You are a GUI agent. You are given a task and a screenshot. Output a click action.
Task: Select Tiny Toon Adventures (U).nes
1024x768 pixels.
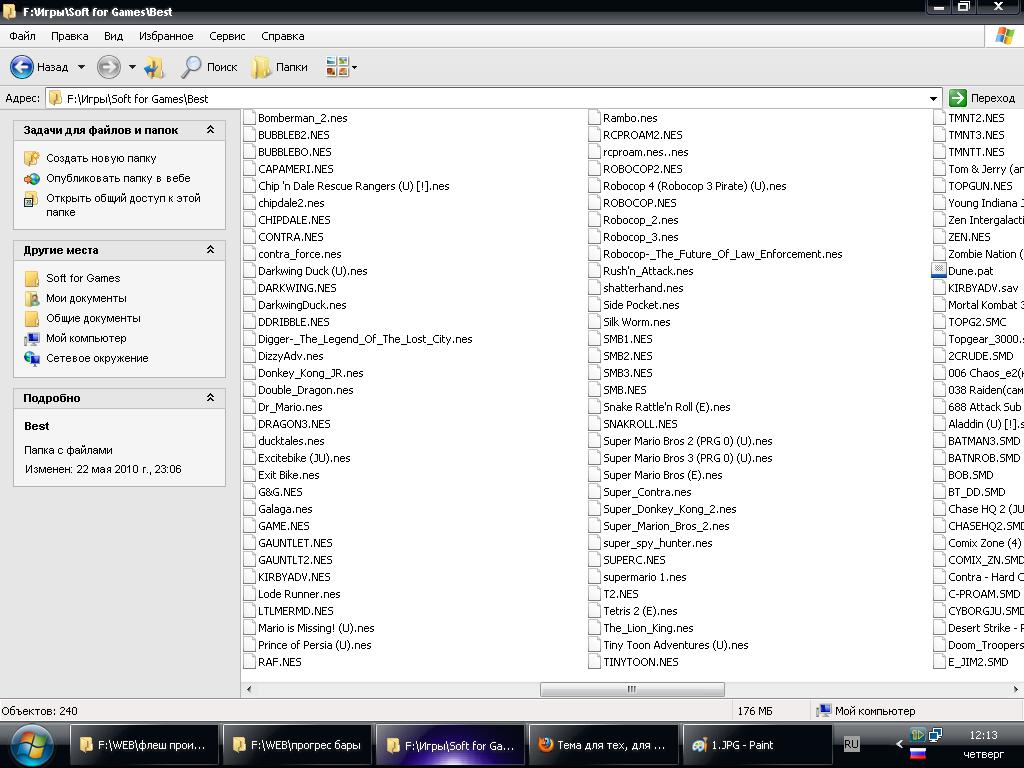675,645
